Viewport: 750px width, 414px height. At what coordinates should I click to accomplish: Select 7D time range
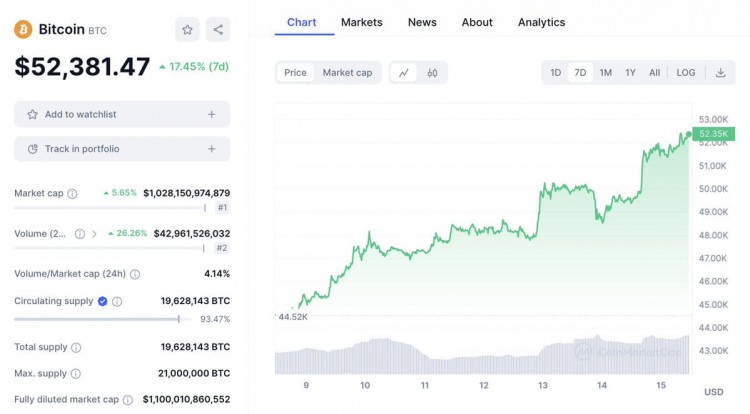tap(580, 73)
